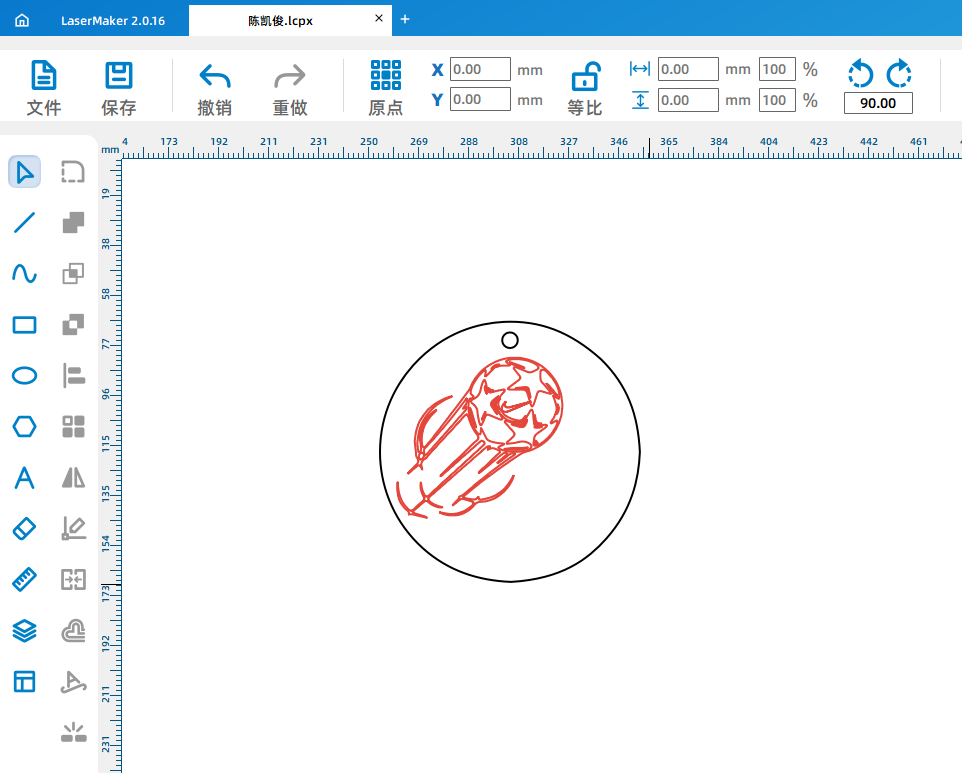Select the straight line drawing tool
Image resolution: width=962 pixels, height=773 pixels.
pos(24,223)
